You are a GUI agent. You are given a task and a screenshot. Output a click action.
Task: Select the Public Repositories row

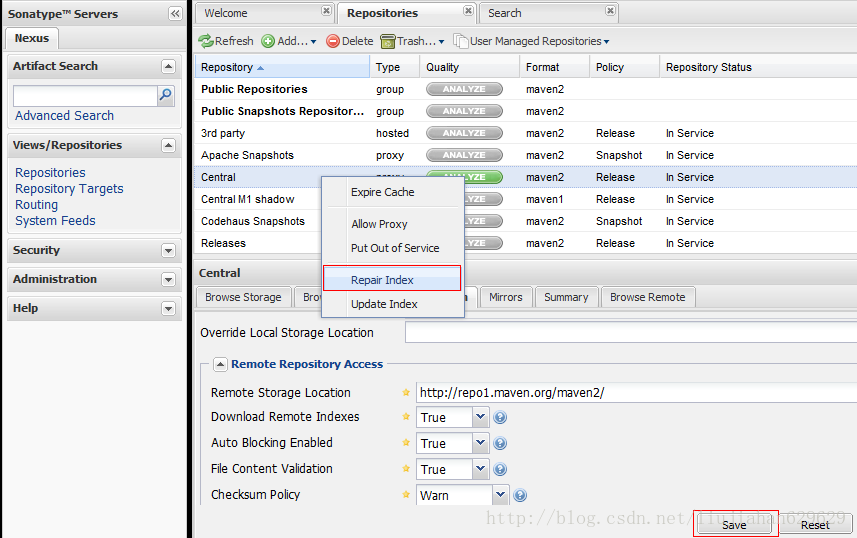(x=525, y=89)
